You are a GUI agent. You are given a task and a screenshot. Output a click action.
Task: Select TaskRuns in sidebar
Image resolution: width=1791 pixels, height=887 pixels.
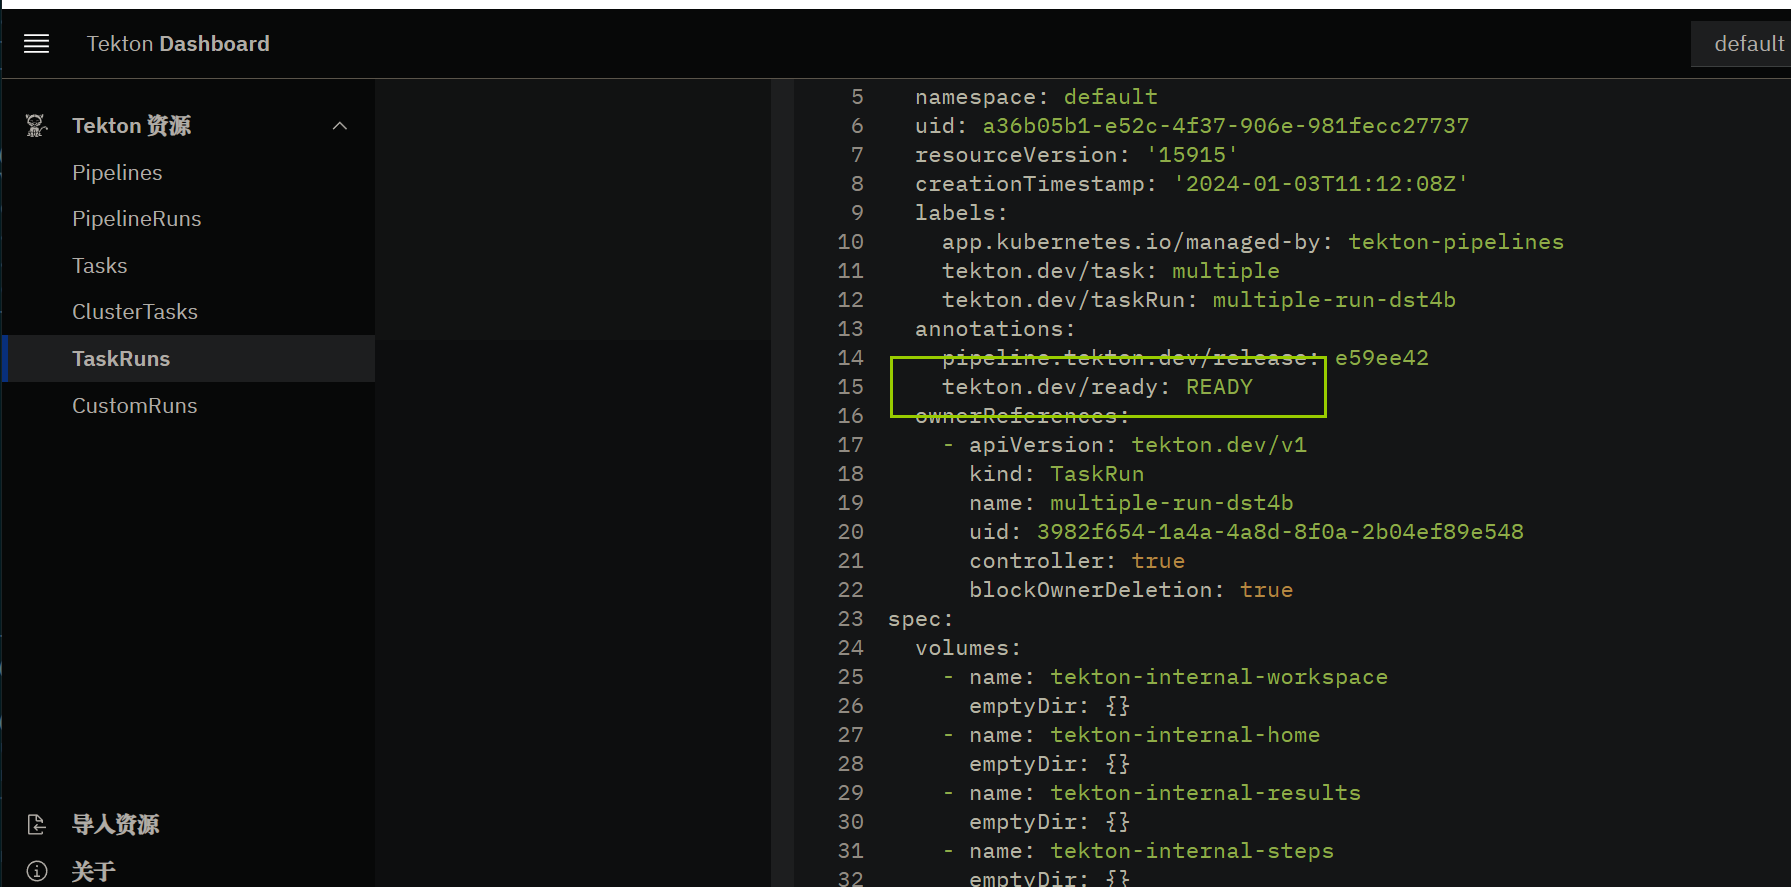click(x=188, y=359)
